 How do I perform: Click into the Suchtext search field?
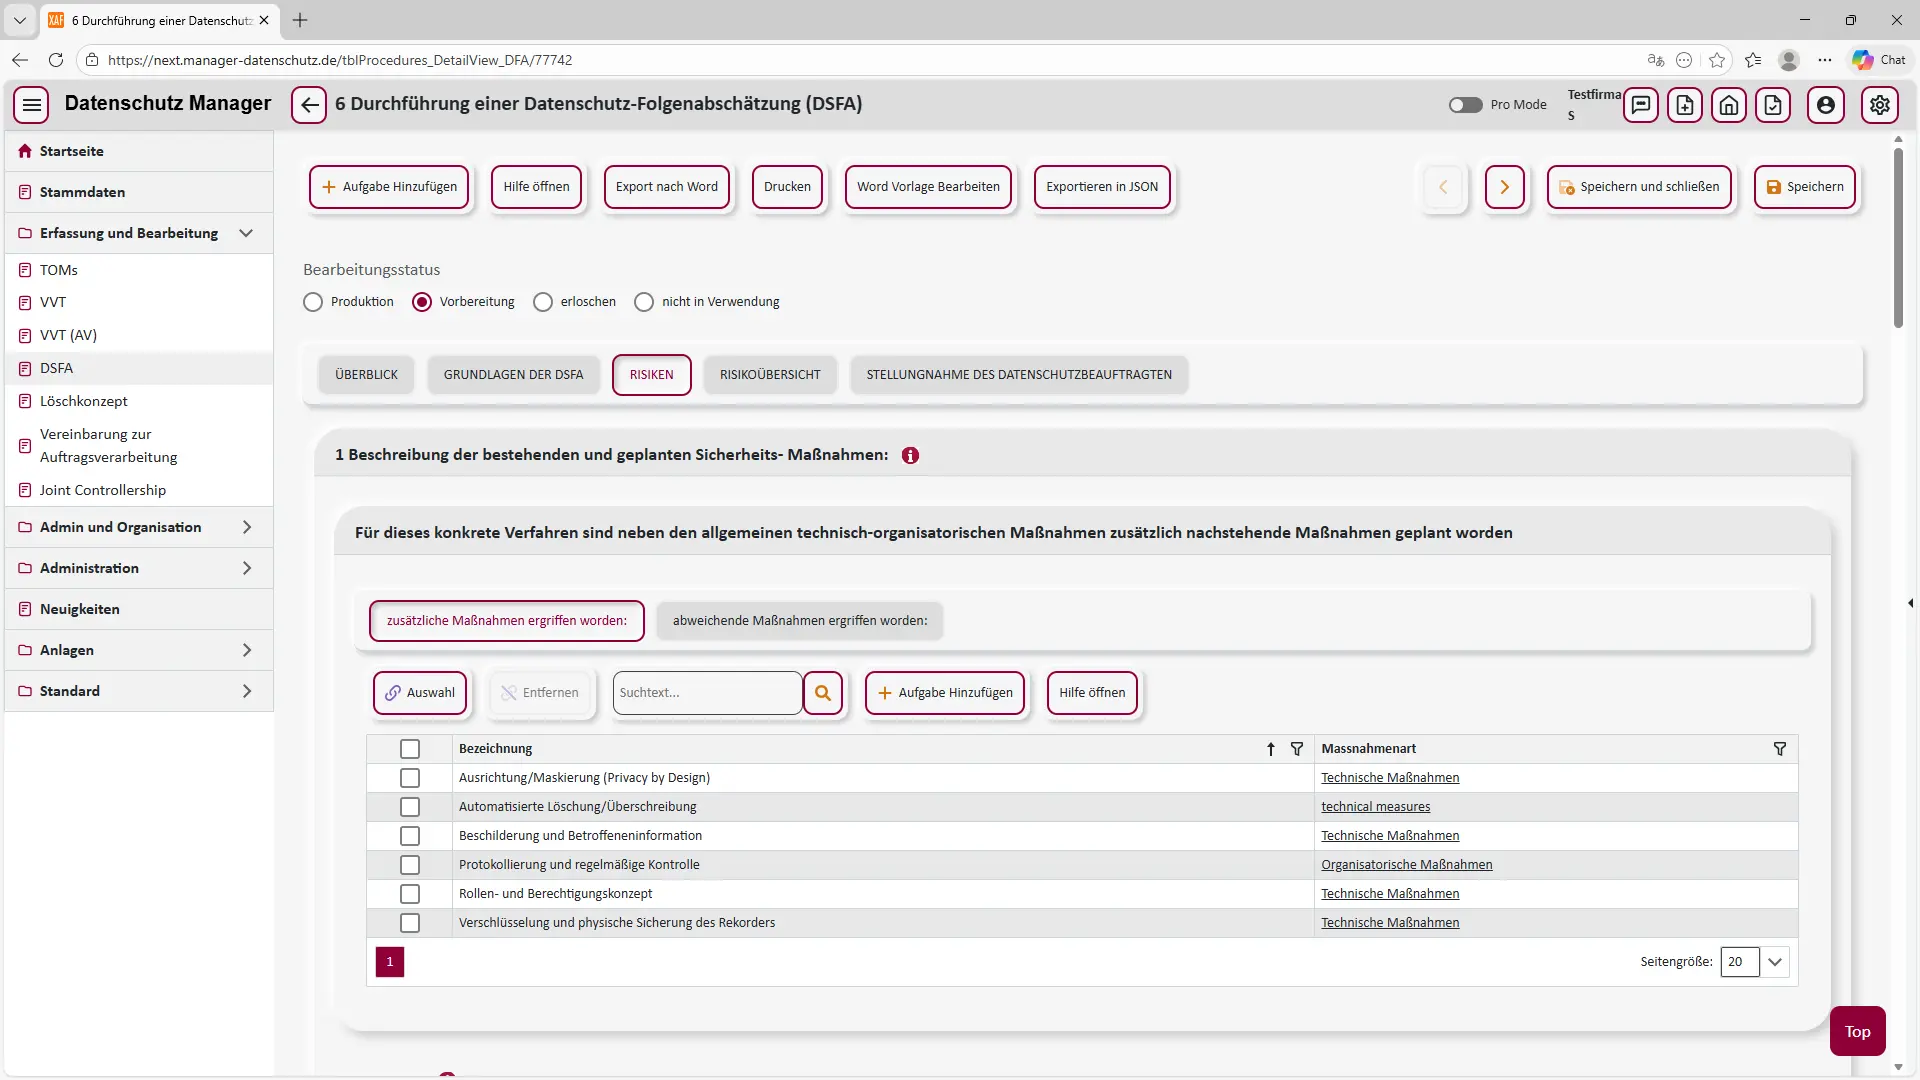707,693
